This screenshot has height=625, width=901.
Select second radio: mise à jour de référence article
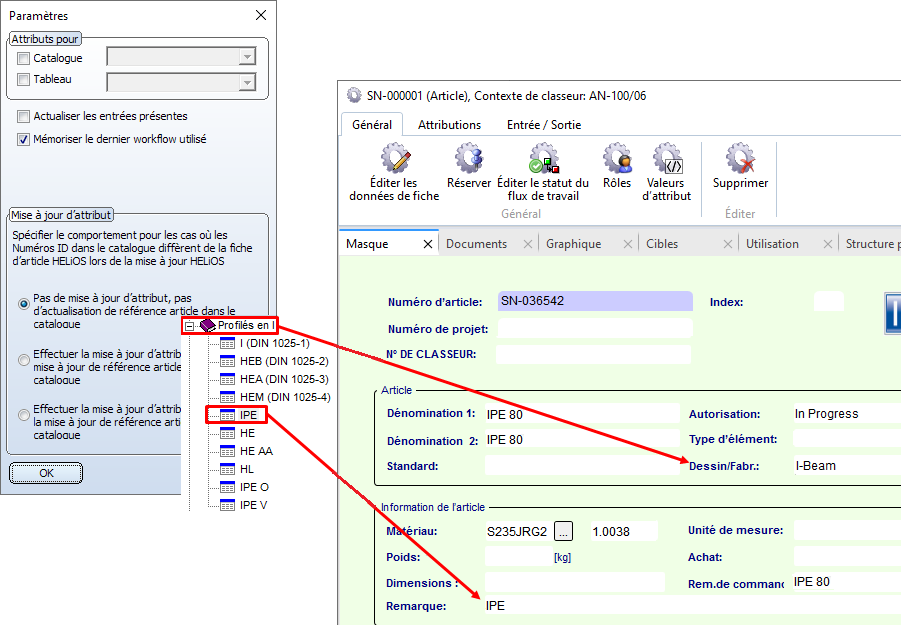24,360
